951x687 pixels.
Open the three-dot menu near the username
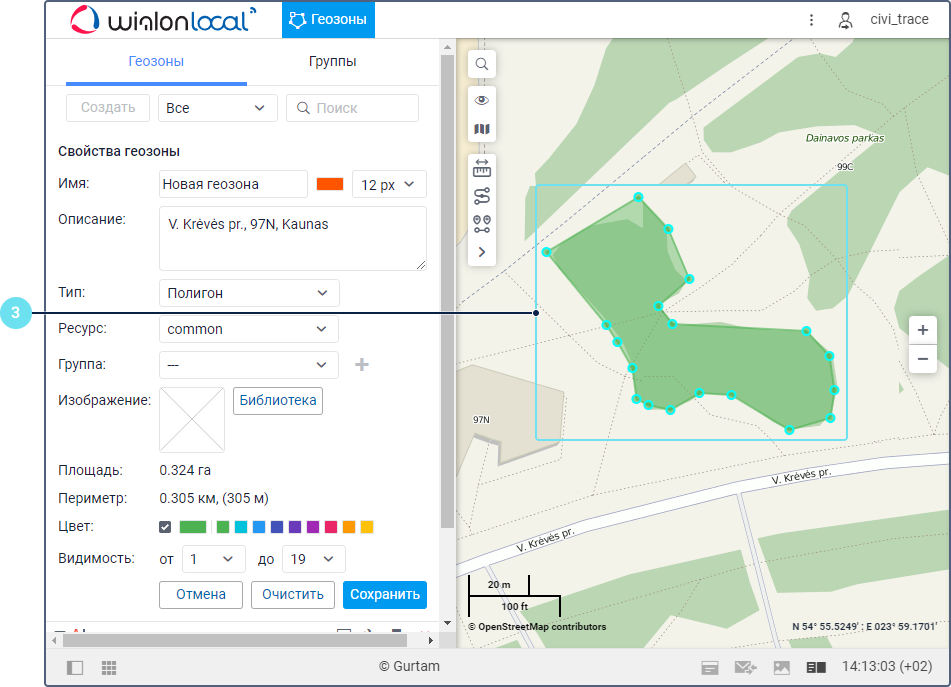click(x=811, y=19)
